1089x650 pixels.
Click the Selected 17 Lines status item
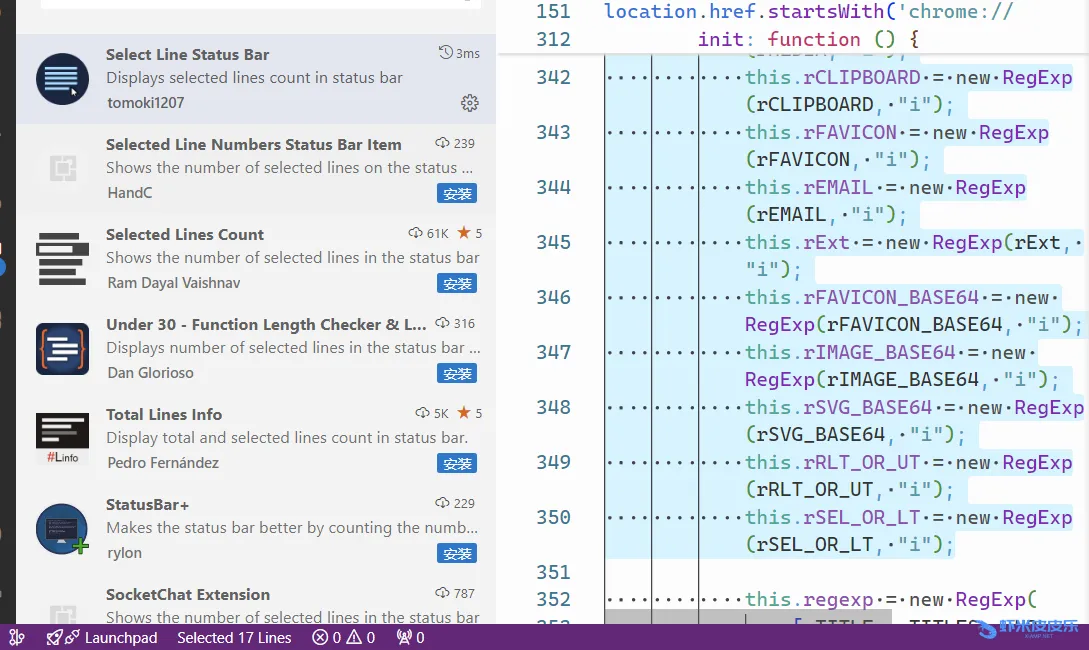234,637
